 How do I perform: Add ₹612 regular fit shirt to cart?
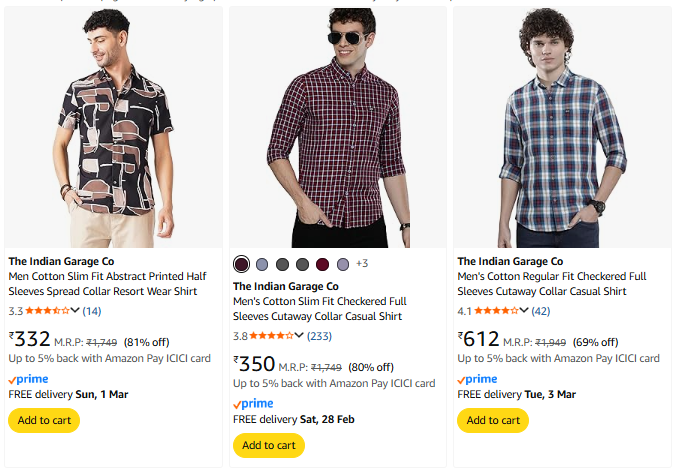pyautogui.click(x=493, y=420)
